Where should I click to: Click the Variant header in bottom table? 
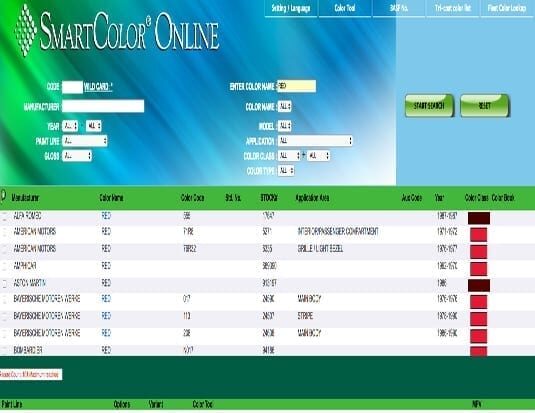click(x=156, y=404)
